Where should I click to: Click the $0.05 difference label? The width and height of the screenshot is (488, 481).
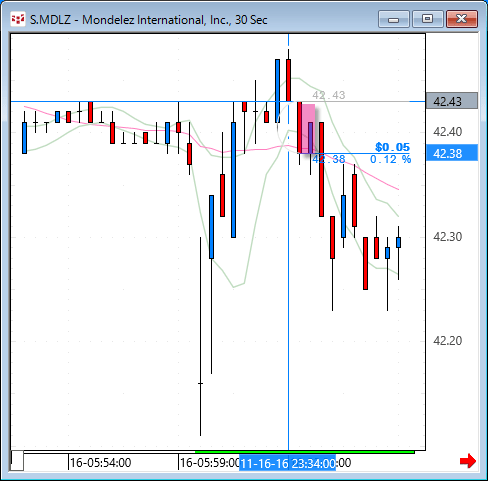pyautogui.click(x=392, y=147)
